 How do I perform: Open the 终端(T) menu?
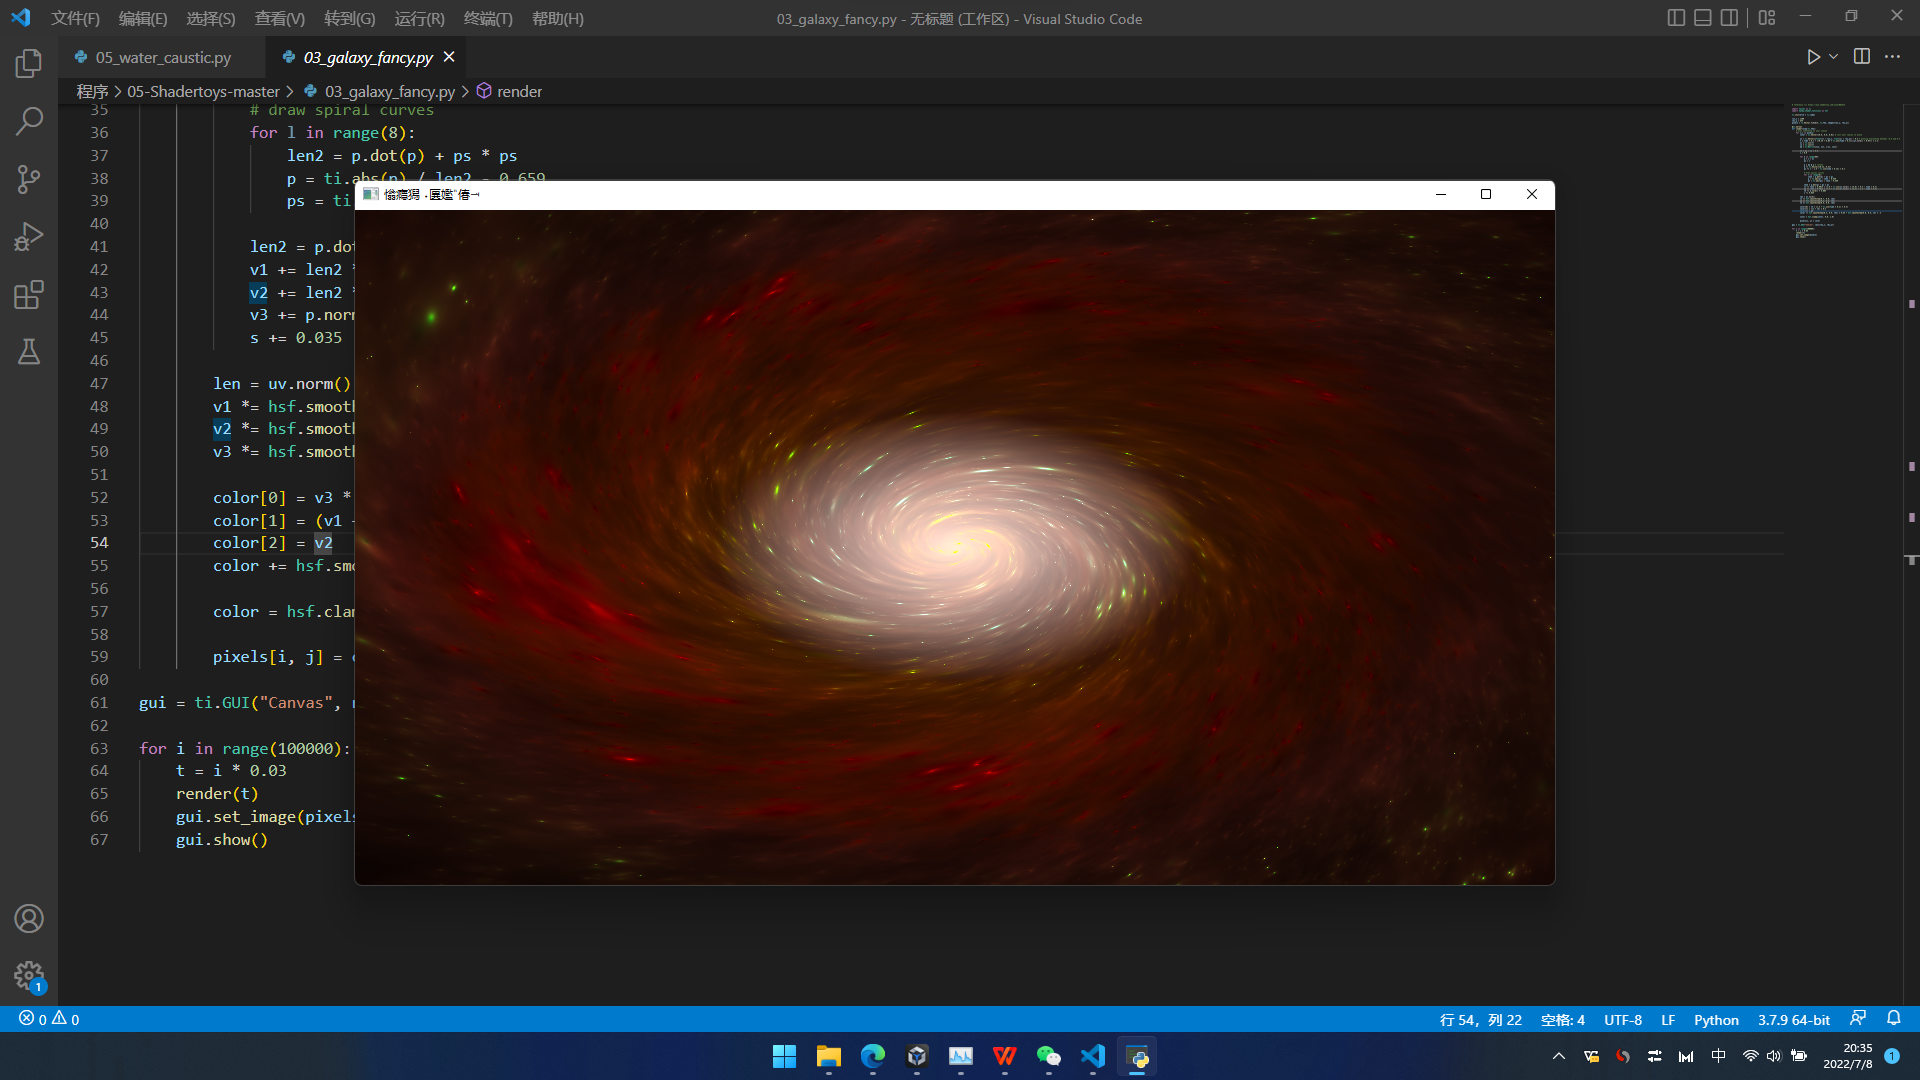pyautogui.click(x=488, y=18)
